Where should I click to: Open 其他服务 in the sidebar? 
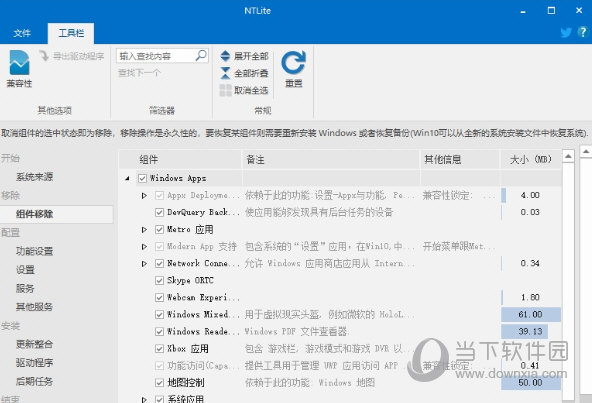click(34, 307)
